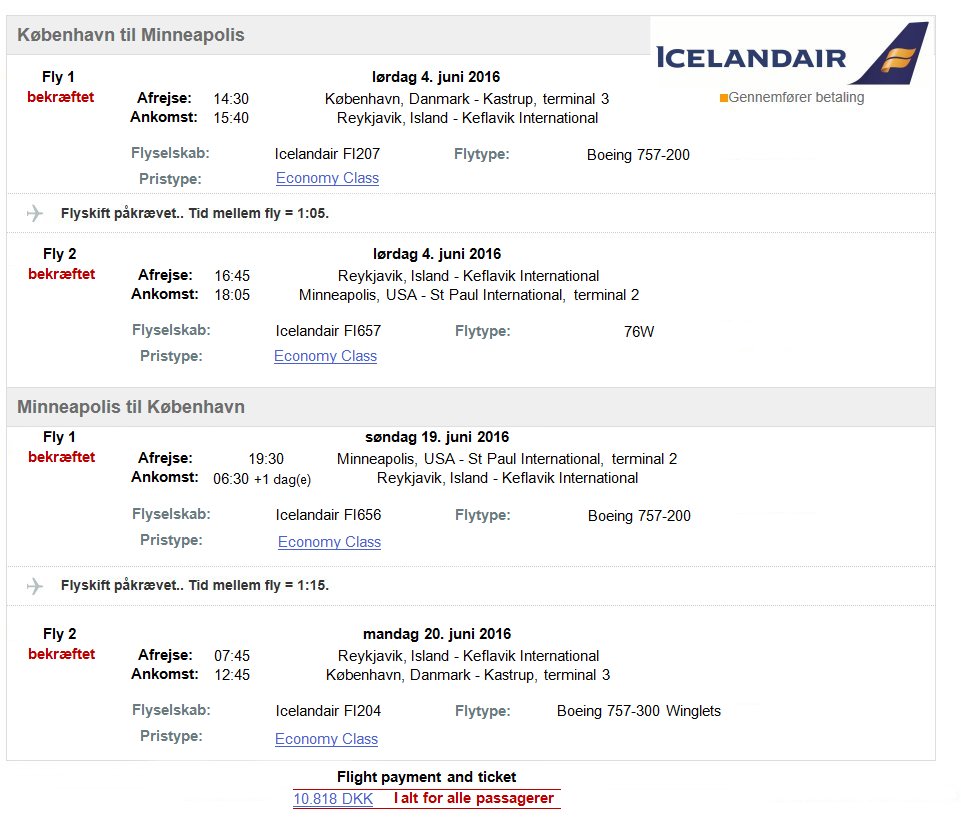
Task: Click the Flight payment and ticket heading
Action: (427, 777)
